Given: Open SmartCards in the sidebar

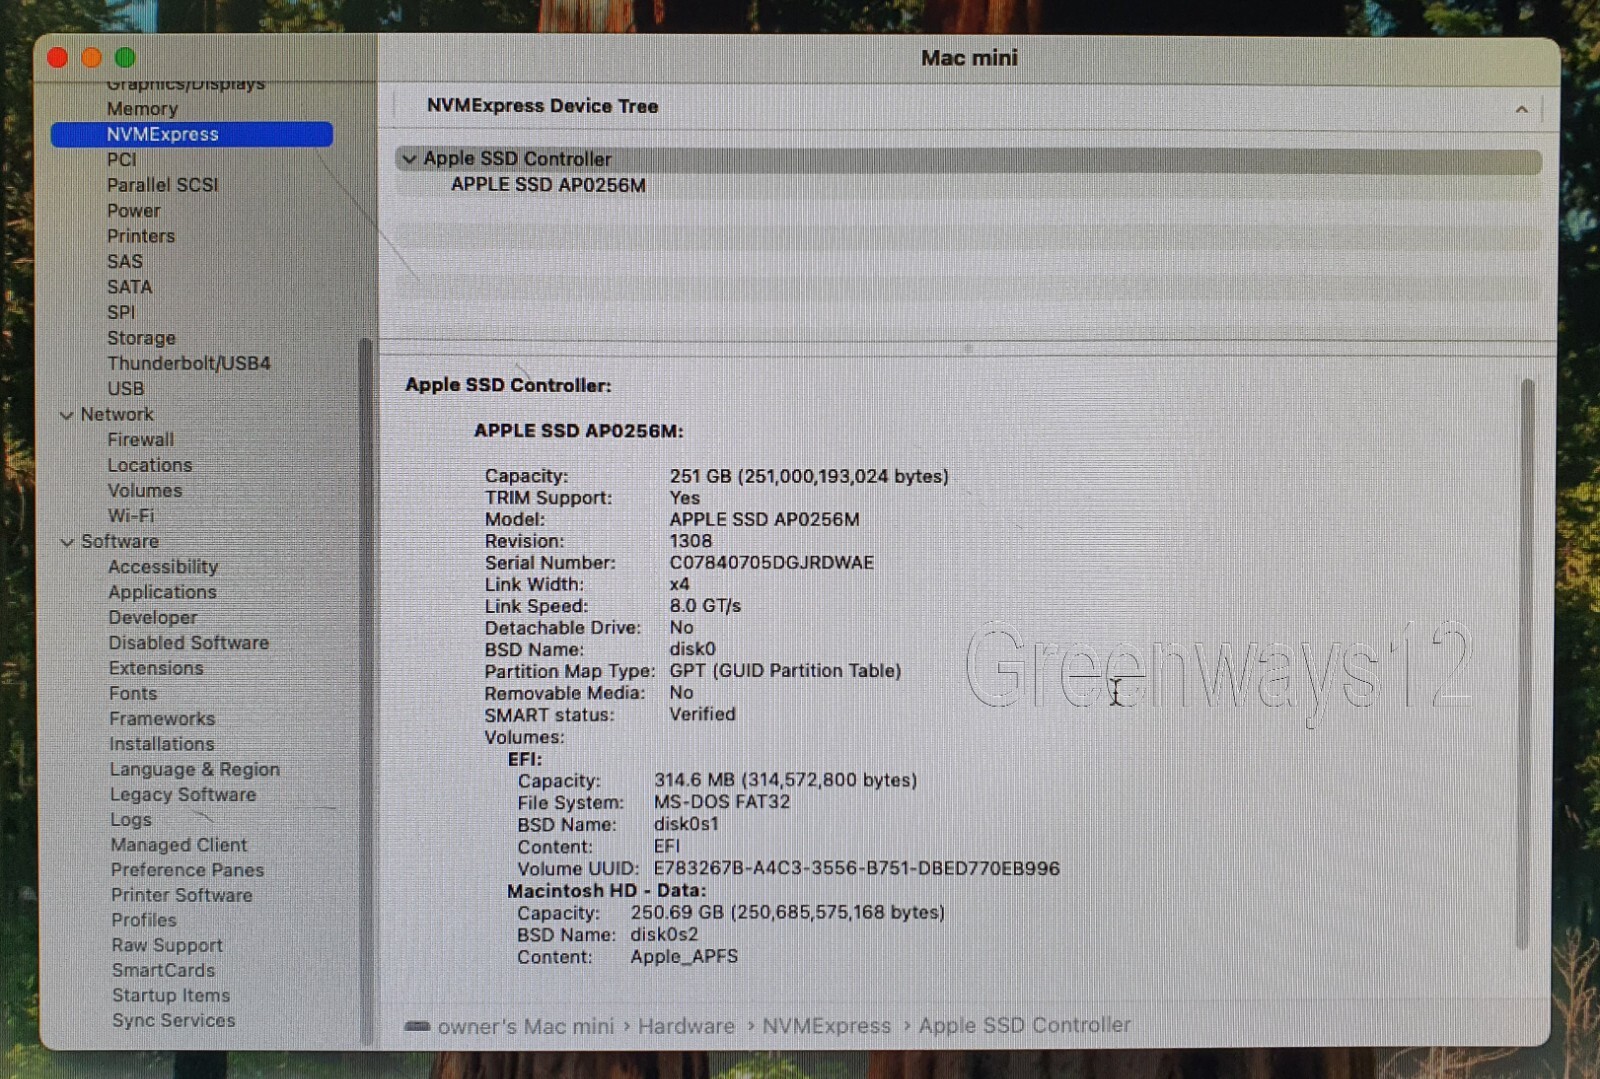Looking at the screenshot, I should point(164,970).
